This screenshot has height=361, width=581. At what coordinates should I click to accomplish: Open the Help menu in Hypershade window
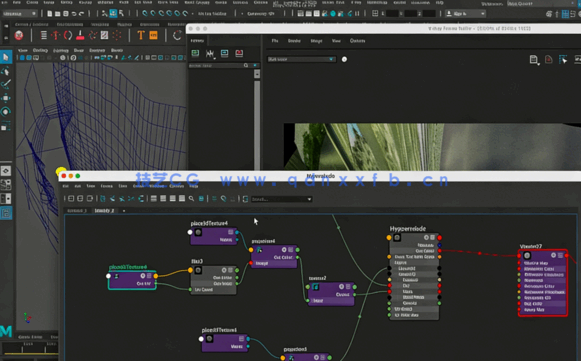pyautogui.click(x=194, y=186)
